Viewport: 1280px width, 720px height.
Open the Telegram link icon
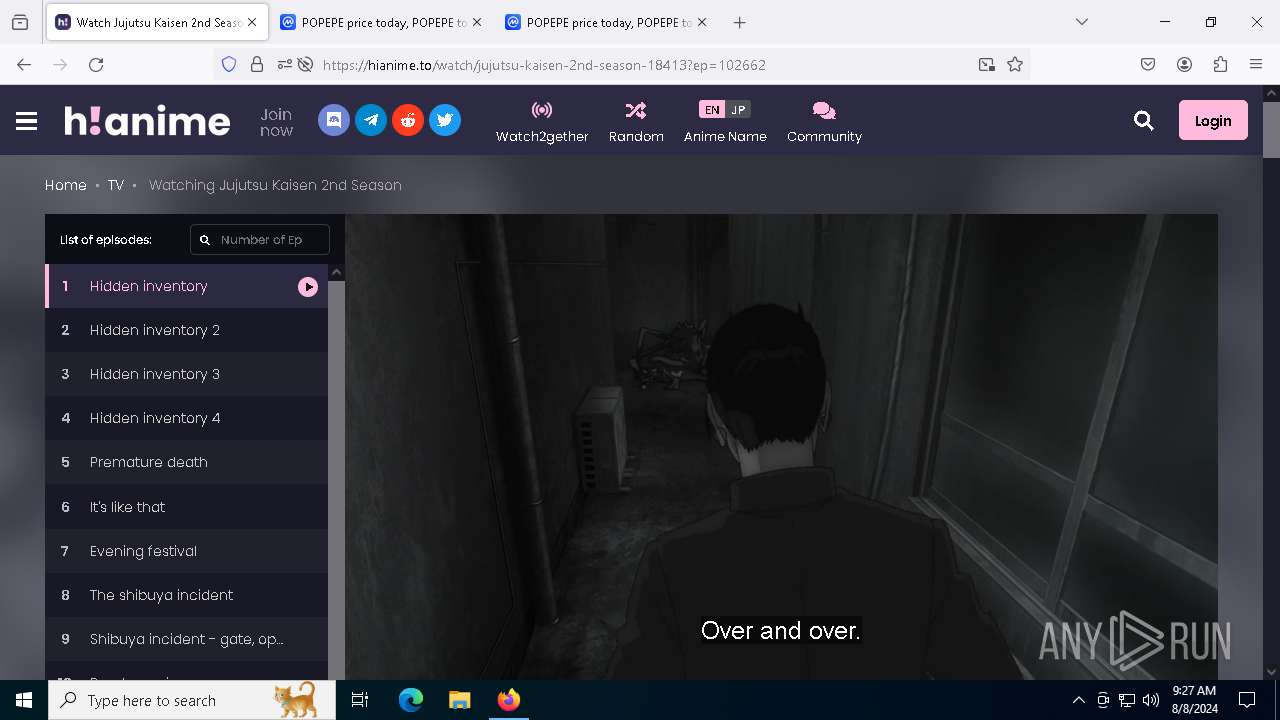pyautogui.click(x=371, y=120)
